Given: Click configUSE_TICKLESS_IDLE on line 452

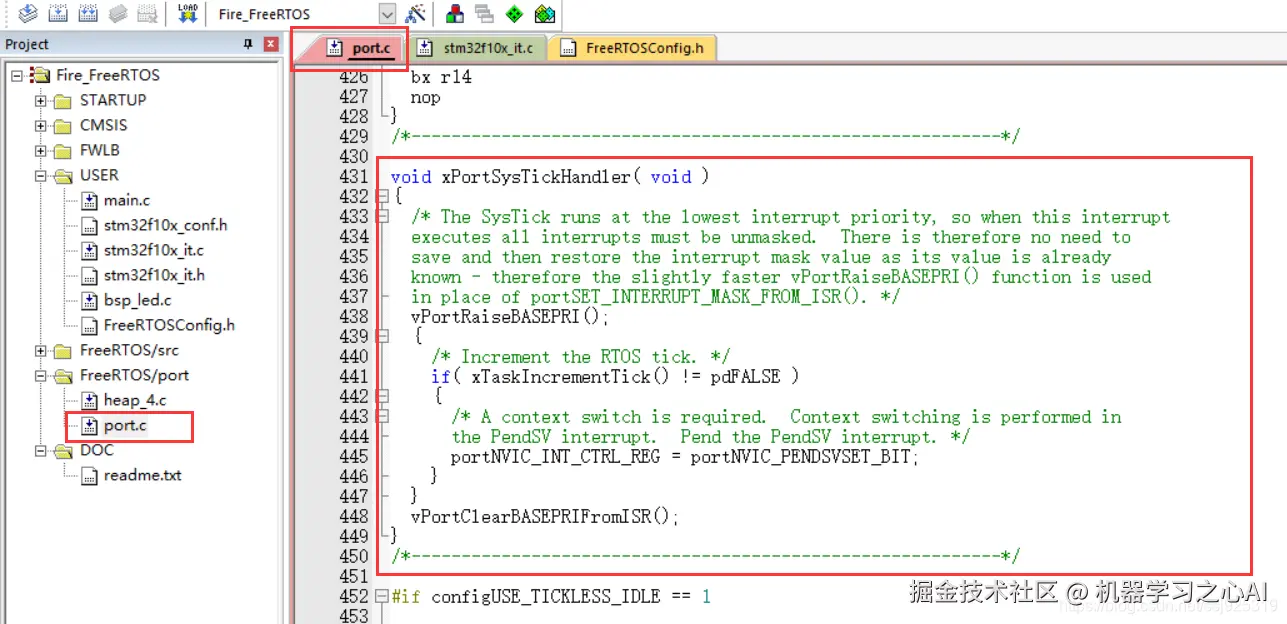Looking at the screenshot, I should point(546,597).
